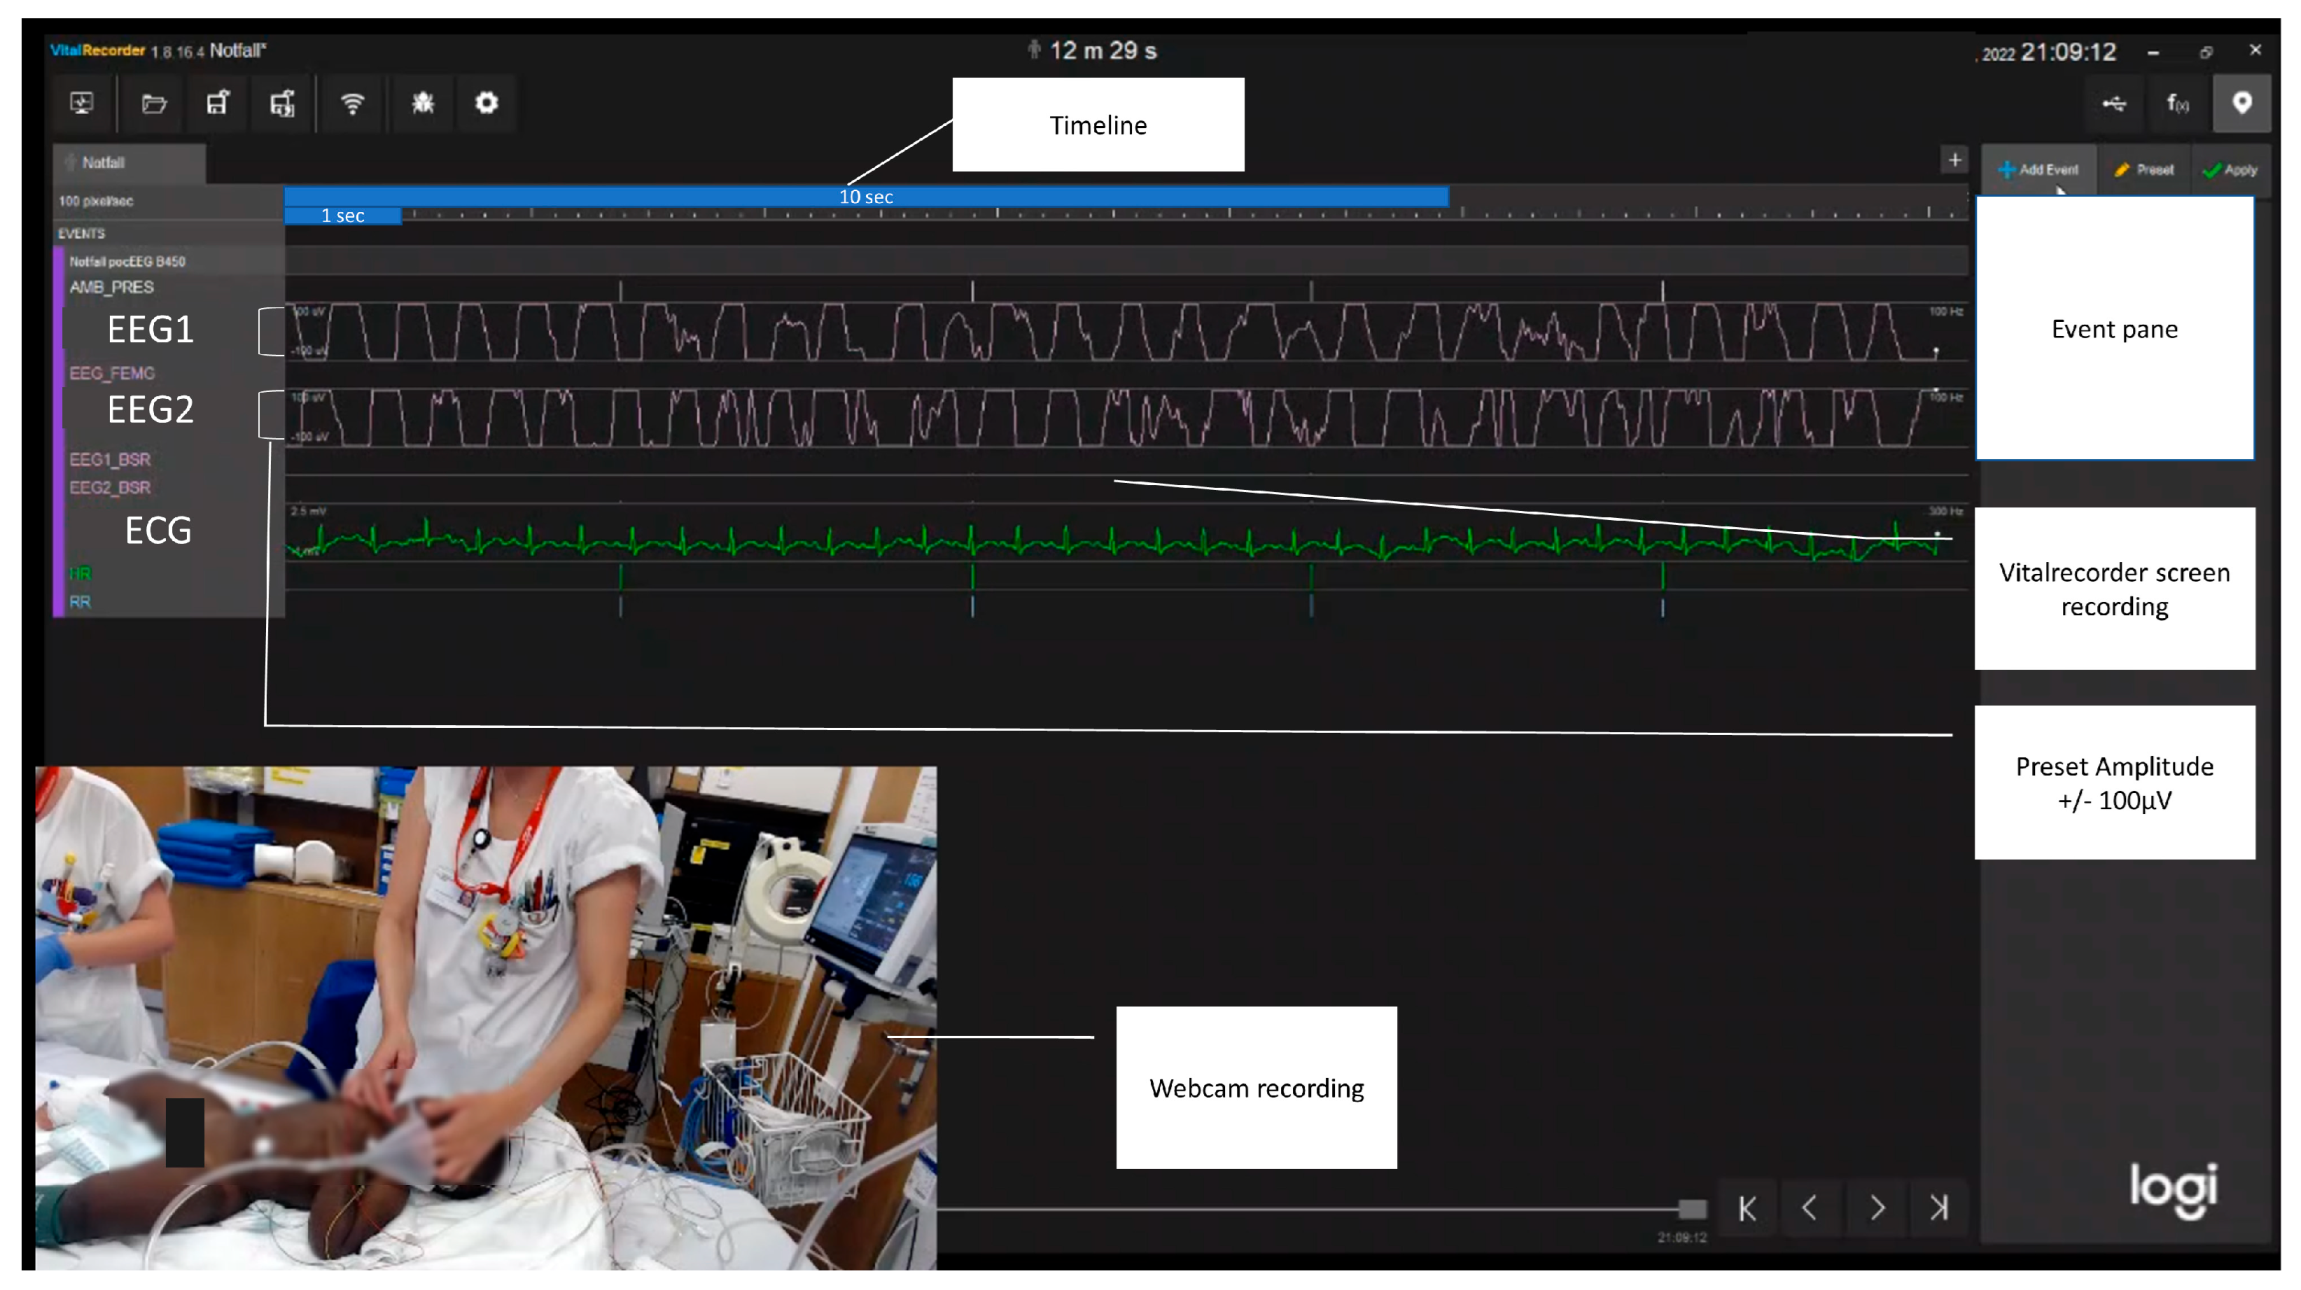Open the wireless network connection icon
Viewport: 2301px width, 1290px height.
tap(352, 103)
